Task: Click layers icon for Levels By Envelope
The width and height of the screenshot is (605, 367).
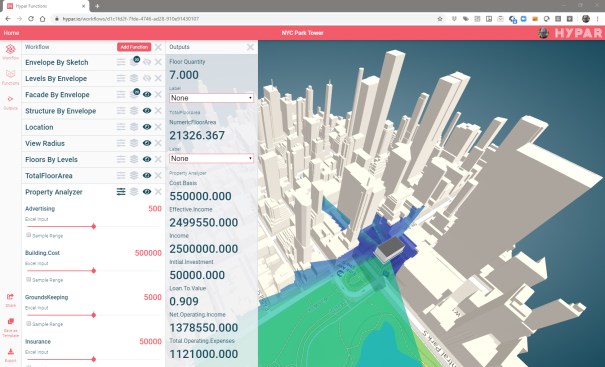Action: pos(134,78)
